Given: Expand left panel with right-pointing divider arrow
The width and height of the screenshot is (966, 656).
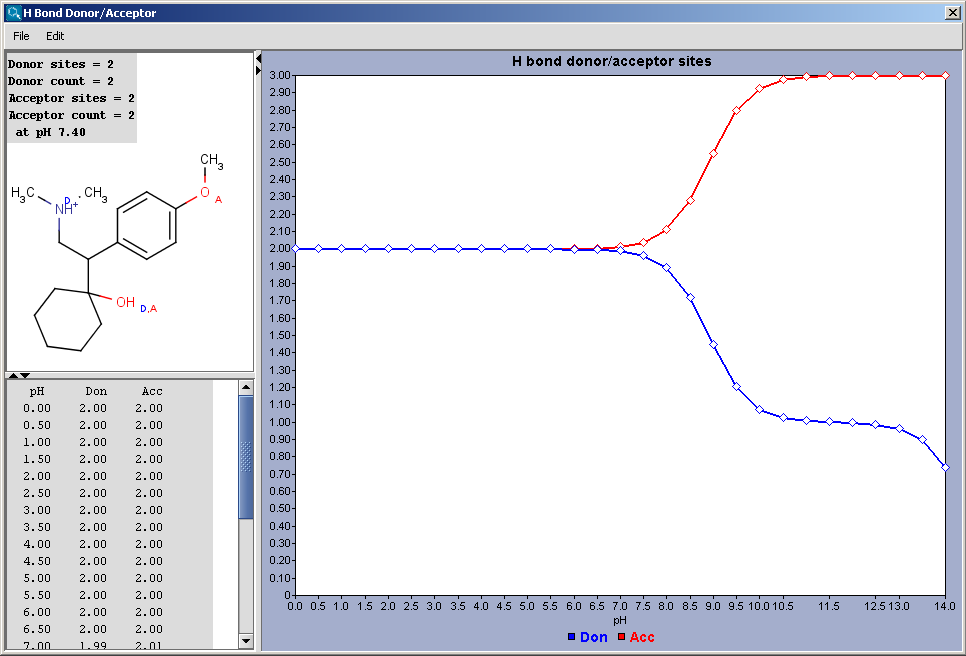Looking at the screenshot, I should point(258,71).
